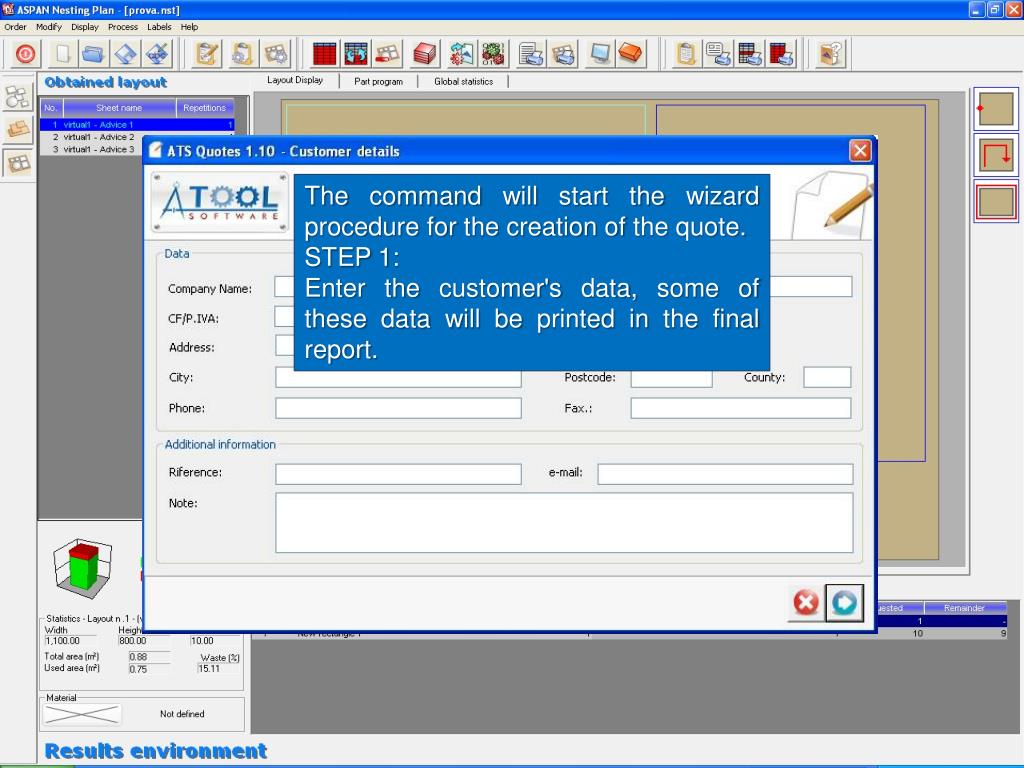1024x768 pixels.
Task: Click the computer monitor toolbar icon
Action: [599, 54]
